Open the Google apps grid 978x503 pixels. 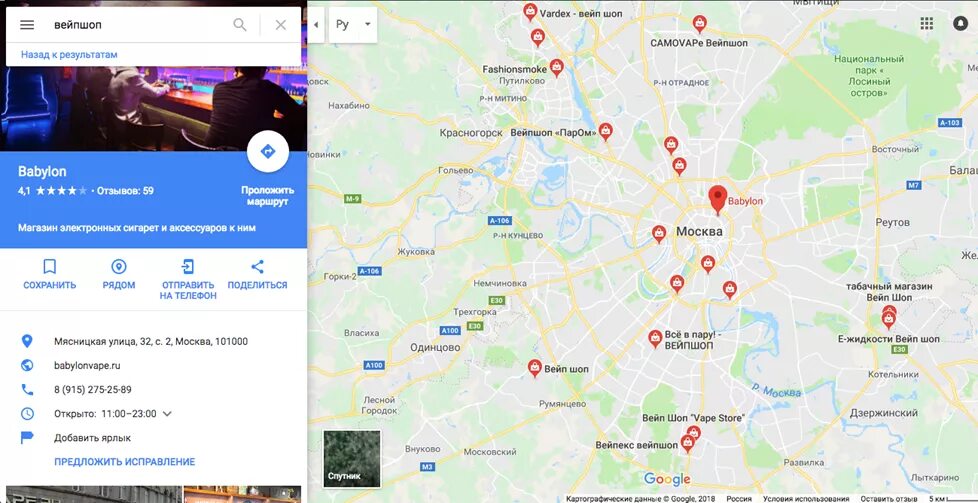(x=927, y=24)
